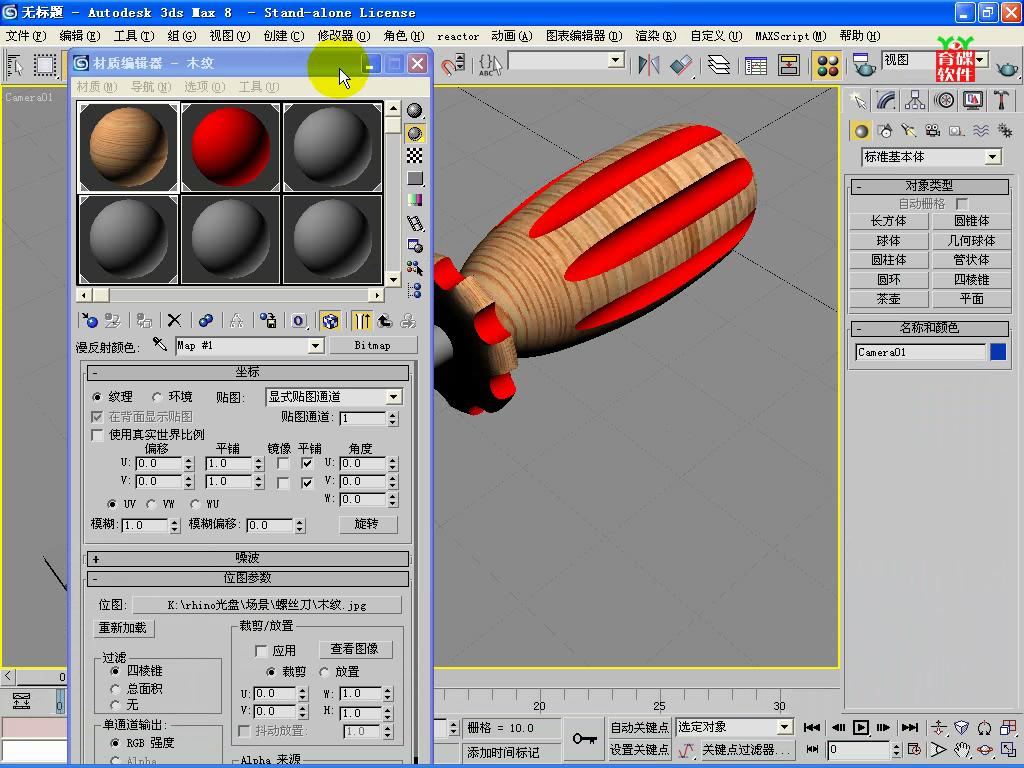Click the Sample Type sphere icon
This screenshot has width=1024, height=768.
pyautogui.click(x=414, y=110)
